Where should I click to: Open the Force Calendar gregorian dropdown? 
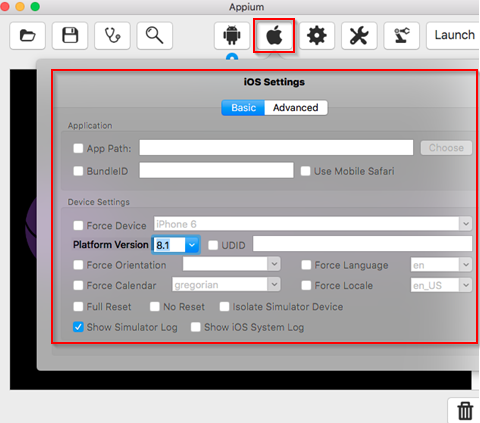pos(226,285)
